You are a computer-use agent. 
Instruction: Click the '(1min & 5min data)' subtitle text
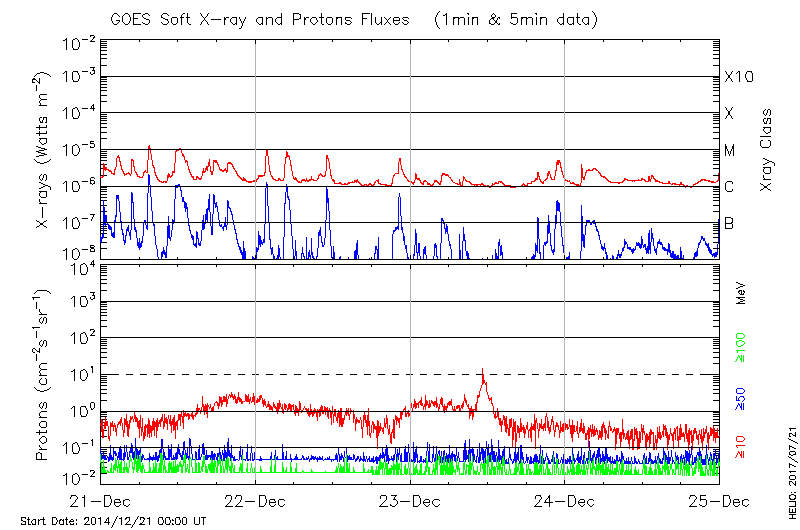coord(510,20)
